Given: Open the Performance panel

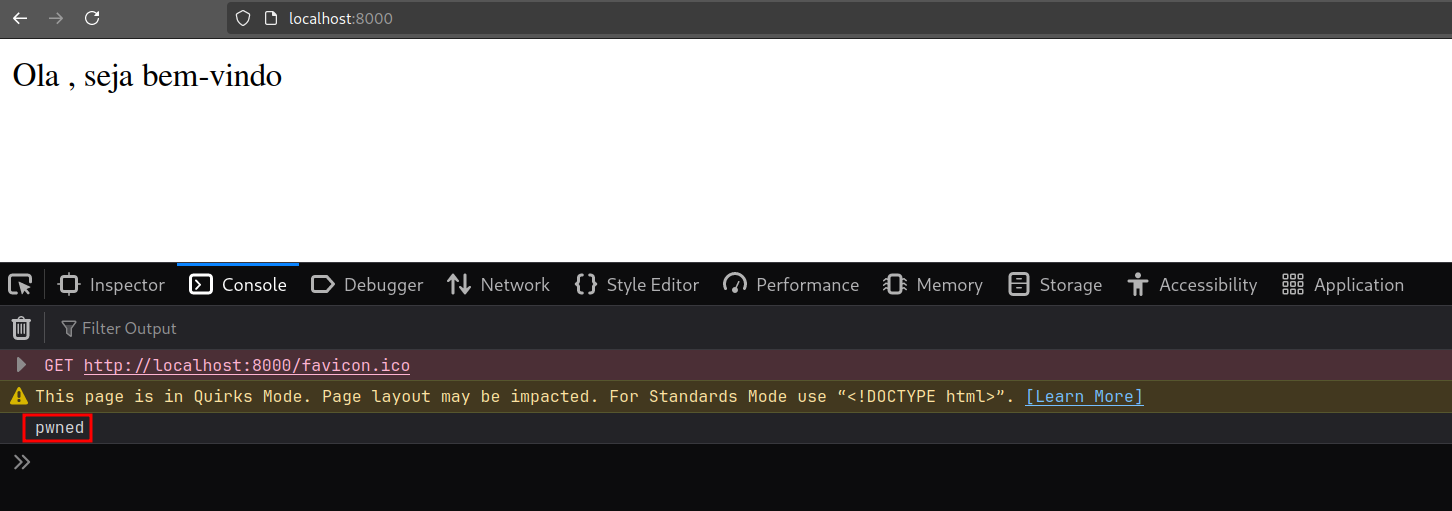Looking at the screenshot, I should point(791,285).
